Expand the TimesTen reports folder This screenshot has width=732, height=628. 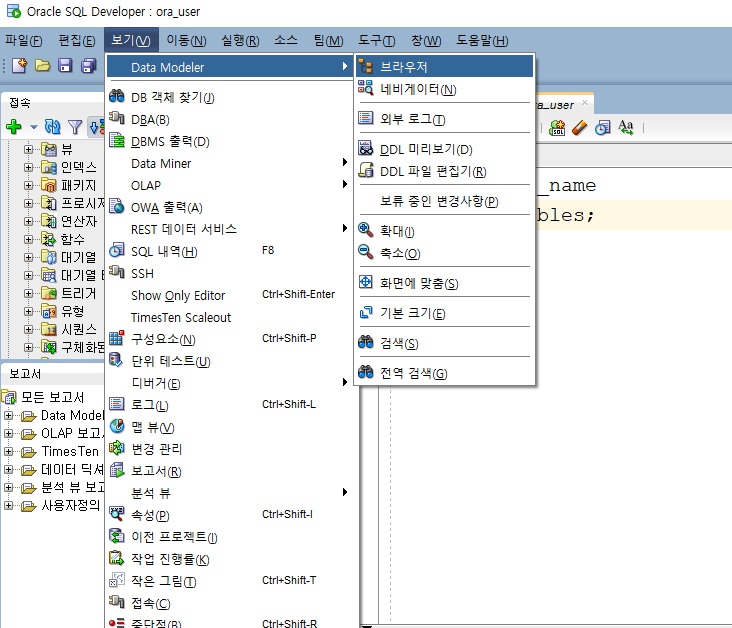pyautogui.click(x=8, y=452)
